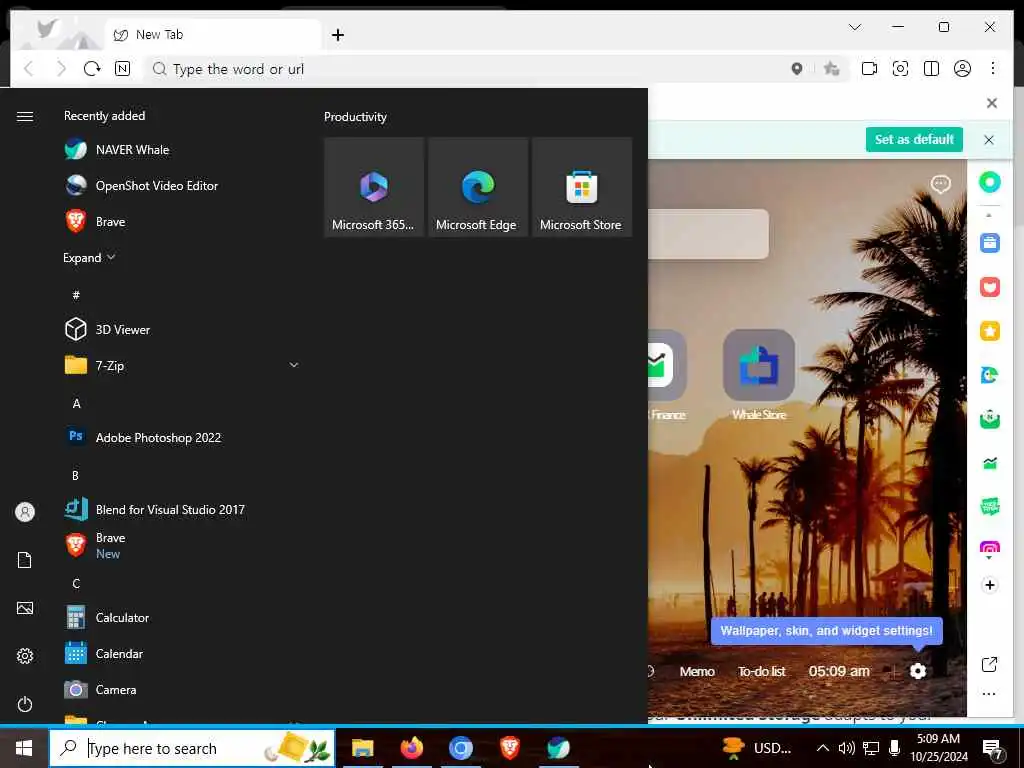This screenshot has height=768, width=1024.
Task: Open Power options in Start menu
Action: [25, 704]
